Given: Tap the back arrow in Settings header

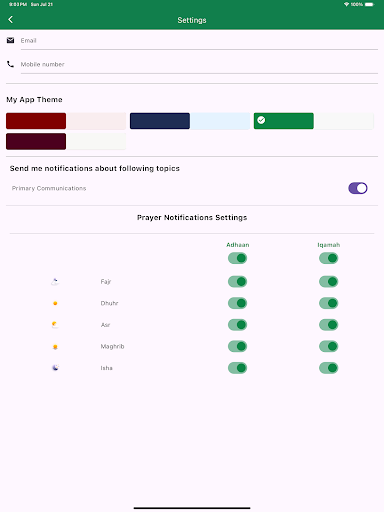Looking at the screenshot, I should 11,20.
